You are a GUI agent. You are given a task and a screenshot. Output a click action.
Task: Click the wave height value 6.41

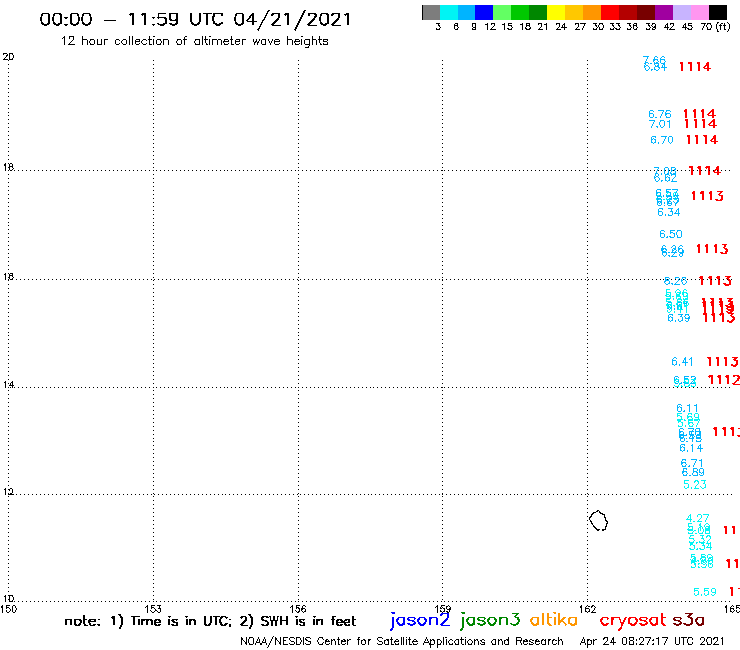click(682, 362)
